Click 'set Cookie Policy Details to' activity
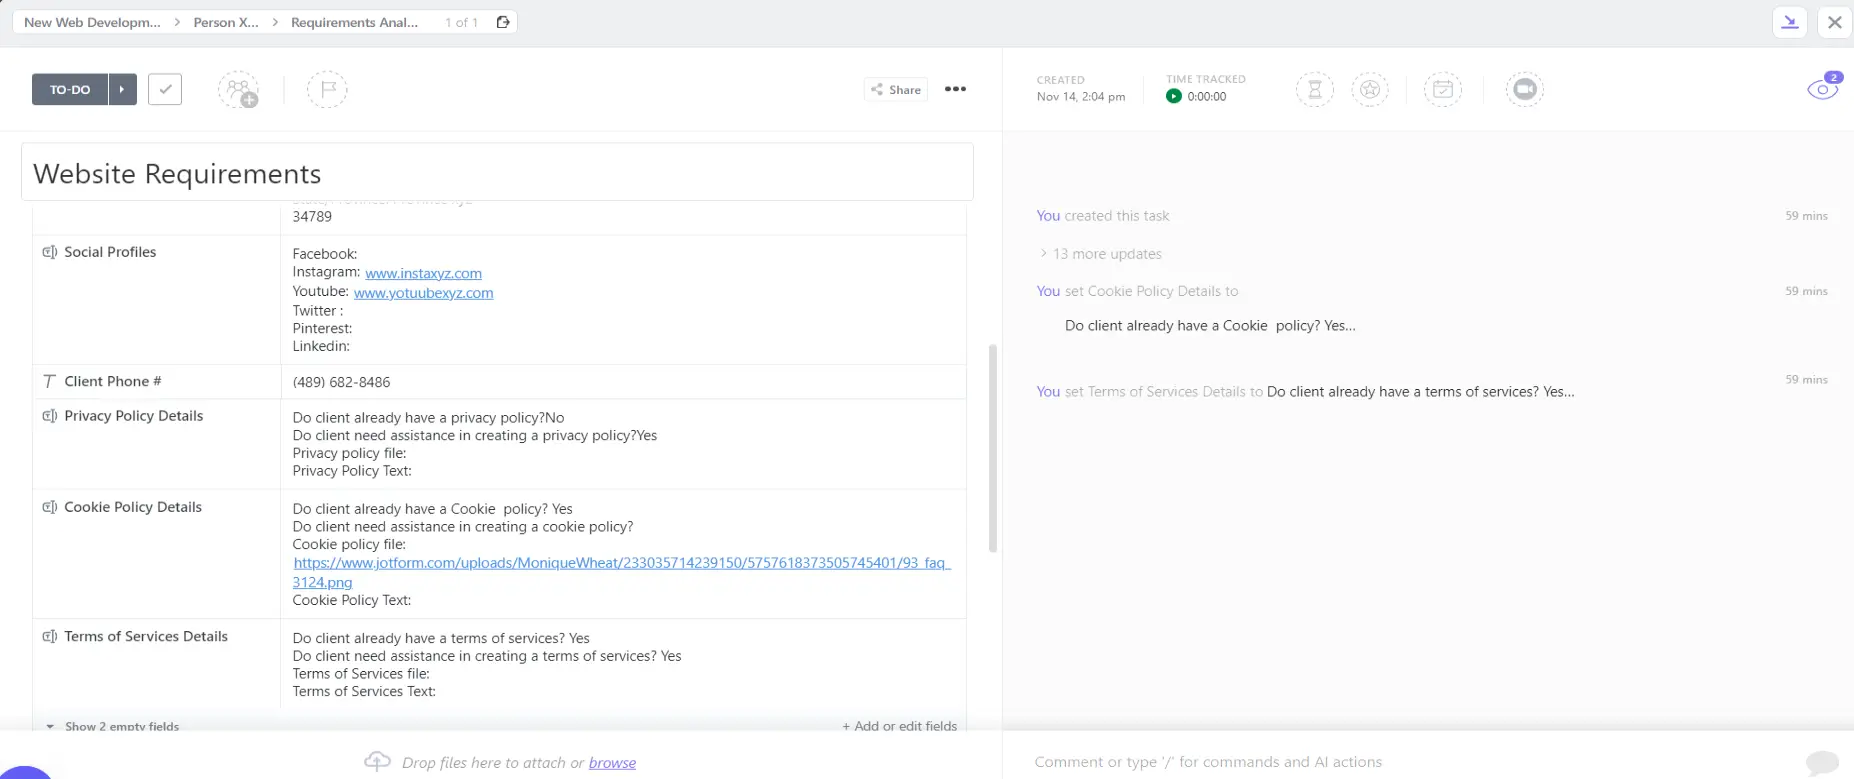1854x779 pixels. (1137, 291)
